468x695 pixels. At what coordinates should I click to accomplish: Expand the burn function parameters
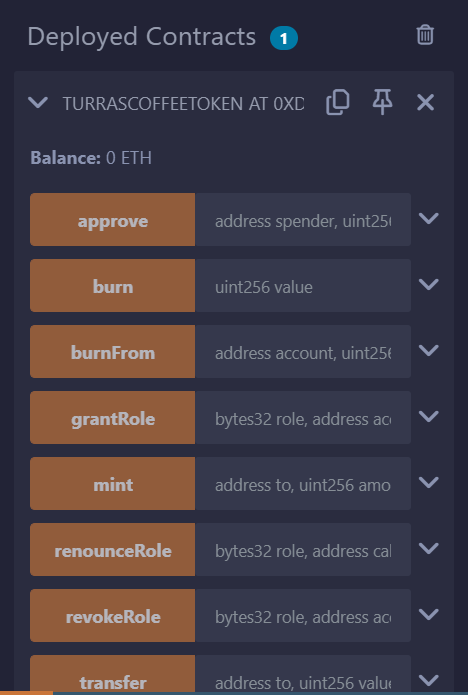pos(429,285)
